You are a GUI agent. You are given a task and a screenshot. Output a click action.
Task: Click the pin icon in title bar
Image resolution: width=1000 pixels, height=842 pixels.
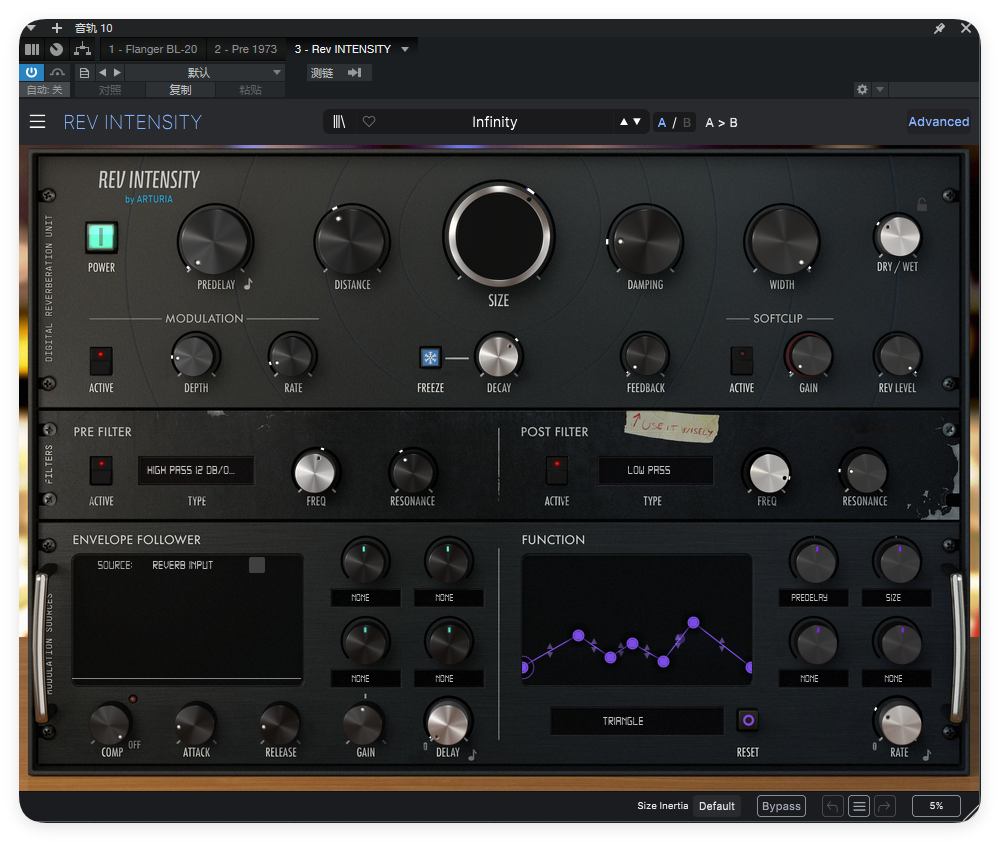coord(939,28)
